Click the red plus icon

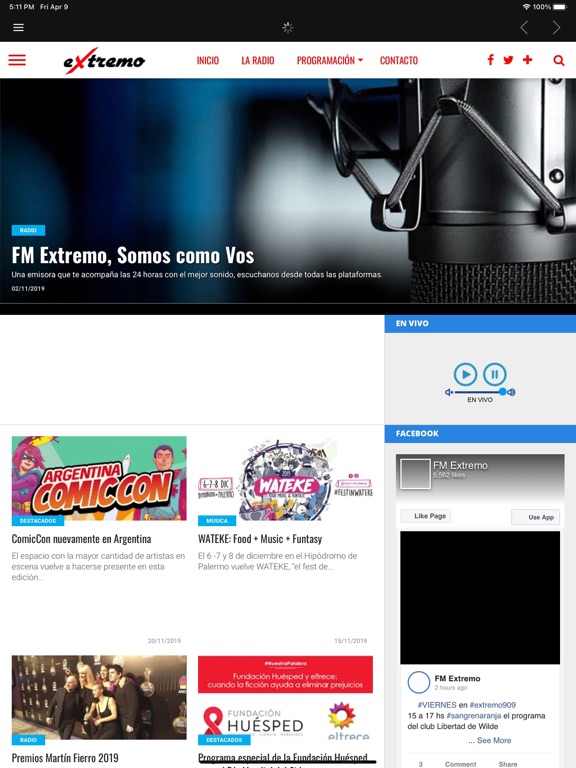[528, 60]
